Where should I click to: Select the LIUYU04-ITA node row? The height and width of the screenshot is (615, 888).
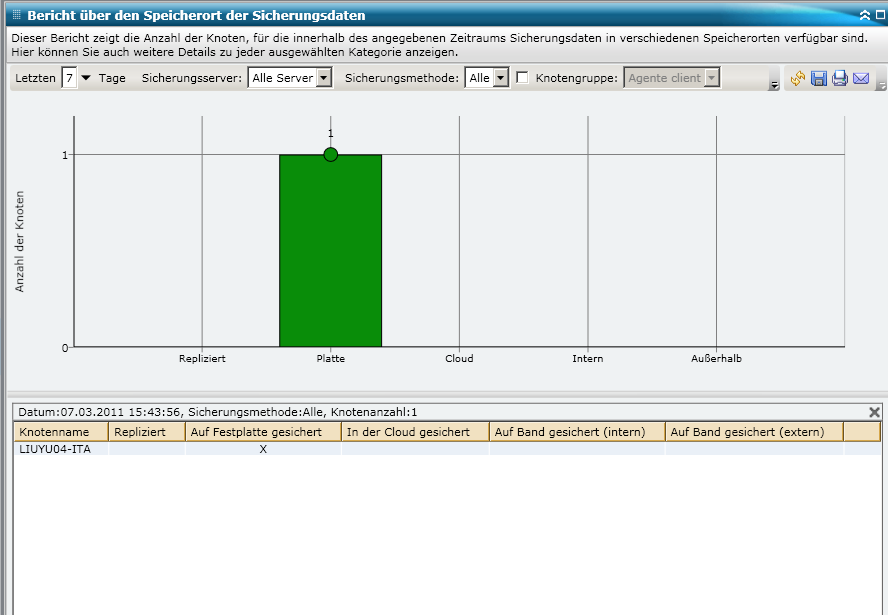tap(447, 449)
